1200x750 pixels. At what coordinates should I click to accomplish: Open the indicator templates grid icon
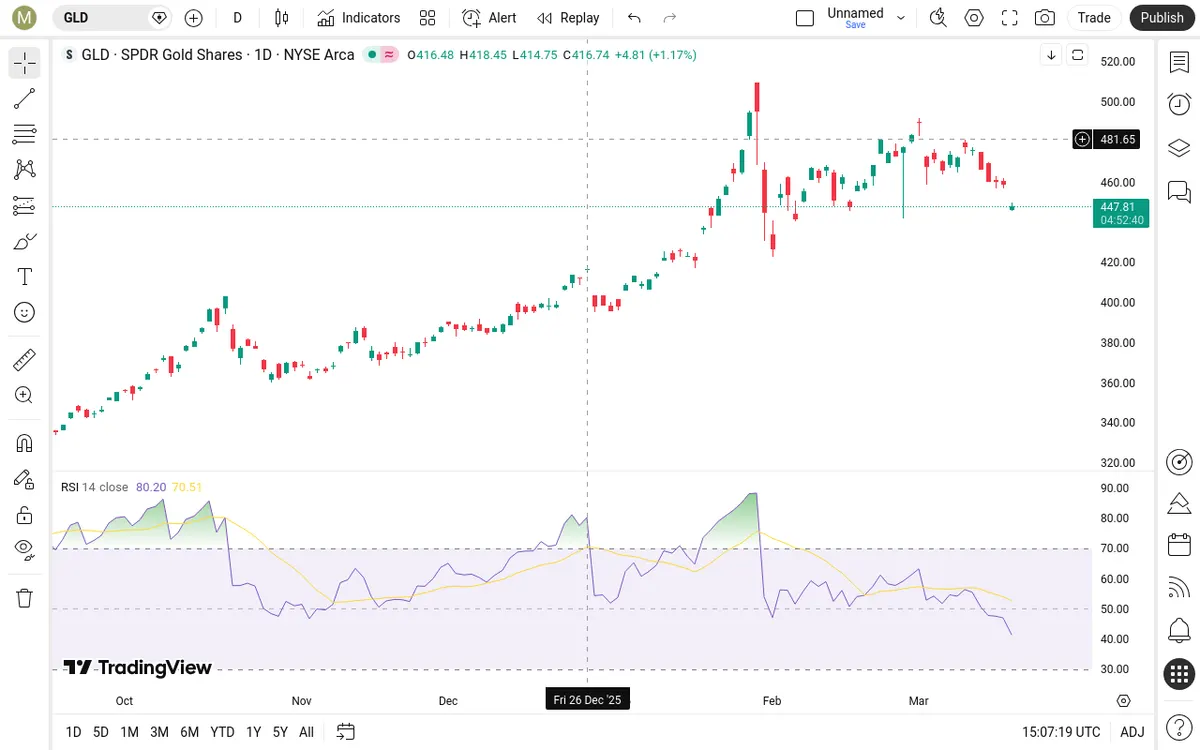tap(428, 18)
